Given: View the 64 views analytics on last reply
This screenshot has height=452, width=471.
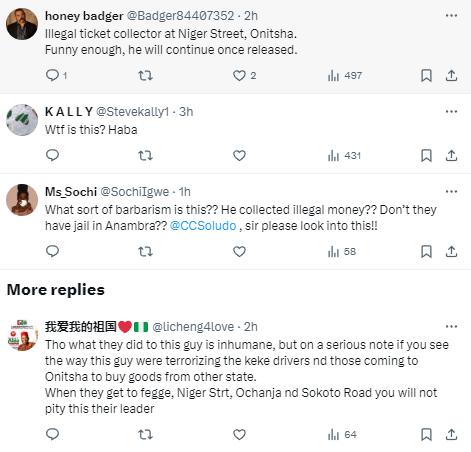Looking at the screenshot, I should pyautogui.click(x=342, y=435).
